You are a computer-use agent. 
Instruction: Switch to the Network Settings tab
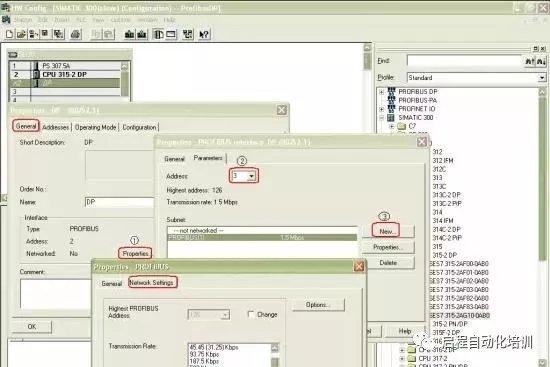[x=151, y=282]
